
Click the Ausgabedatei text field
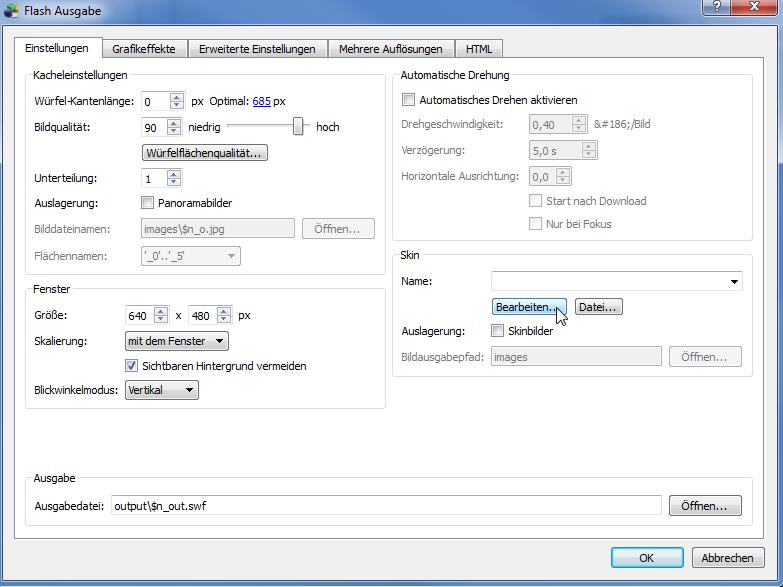click(x=385, y=506)
